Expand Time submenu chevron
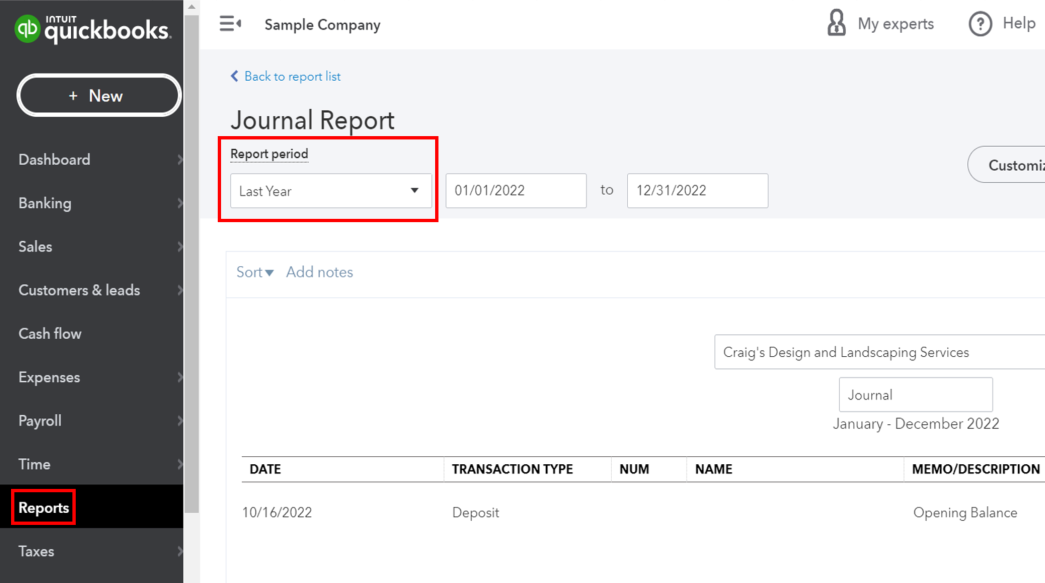The width and height of the screenshot is (1045, 583). [x=180, y=464]
